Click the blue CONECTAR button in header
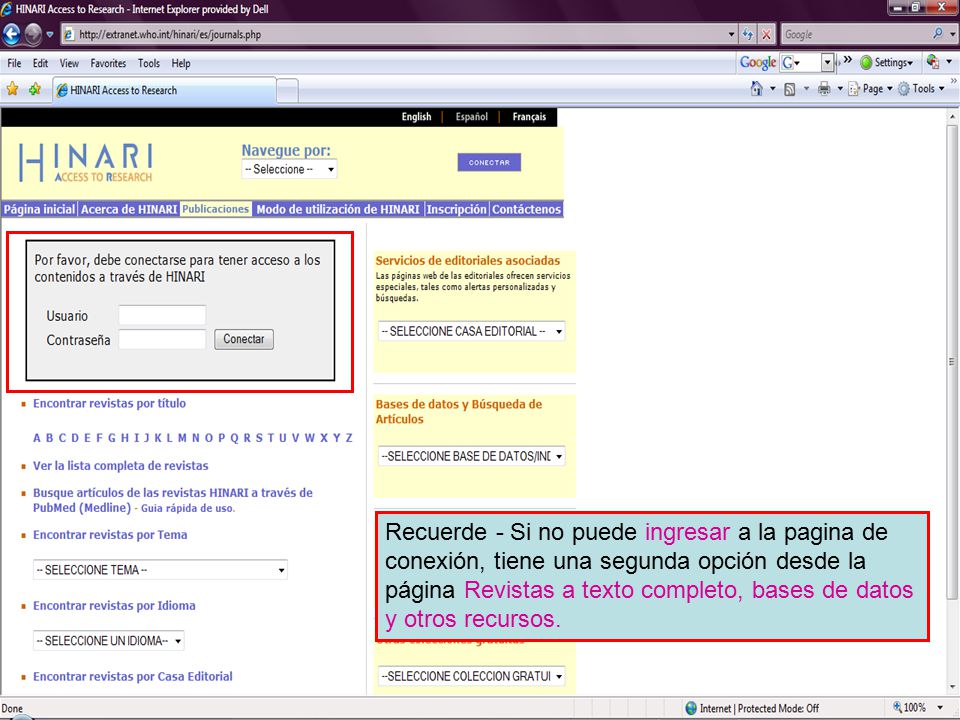Image resolution: width=960 pixels, height=720 pixels. click(x=489, y=162)
